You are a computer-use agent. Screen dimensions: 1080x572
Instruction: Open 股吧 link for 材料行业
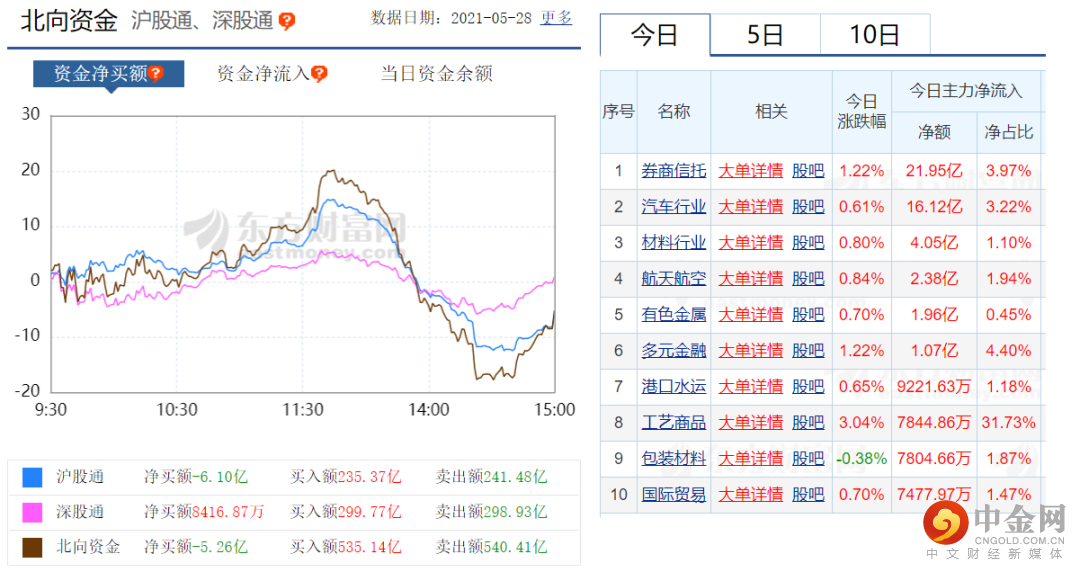click(808, 243)
